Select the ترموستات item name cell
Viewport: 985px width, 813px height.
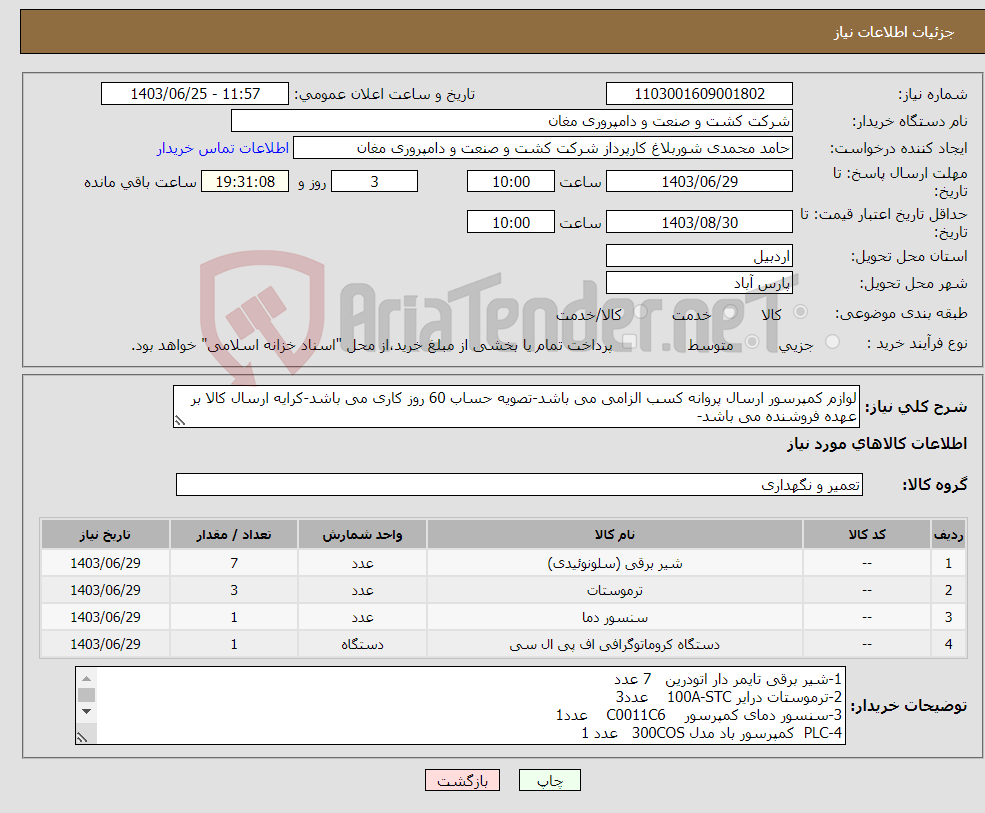[615, 591]
